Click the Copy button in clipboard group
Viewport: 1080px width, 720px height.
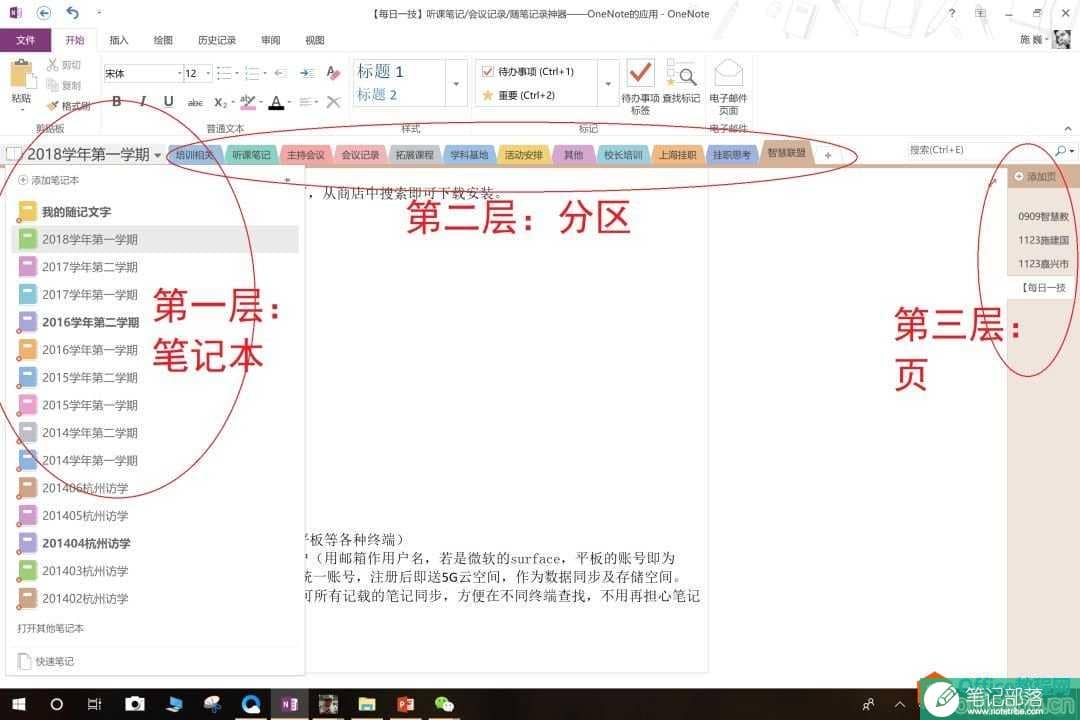click(63, 85)
